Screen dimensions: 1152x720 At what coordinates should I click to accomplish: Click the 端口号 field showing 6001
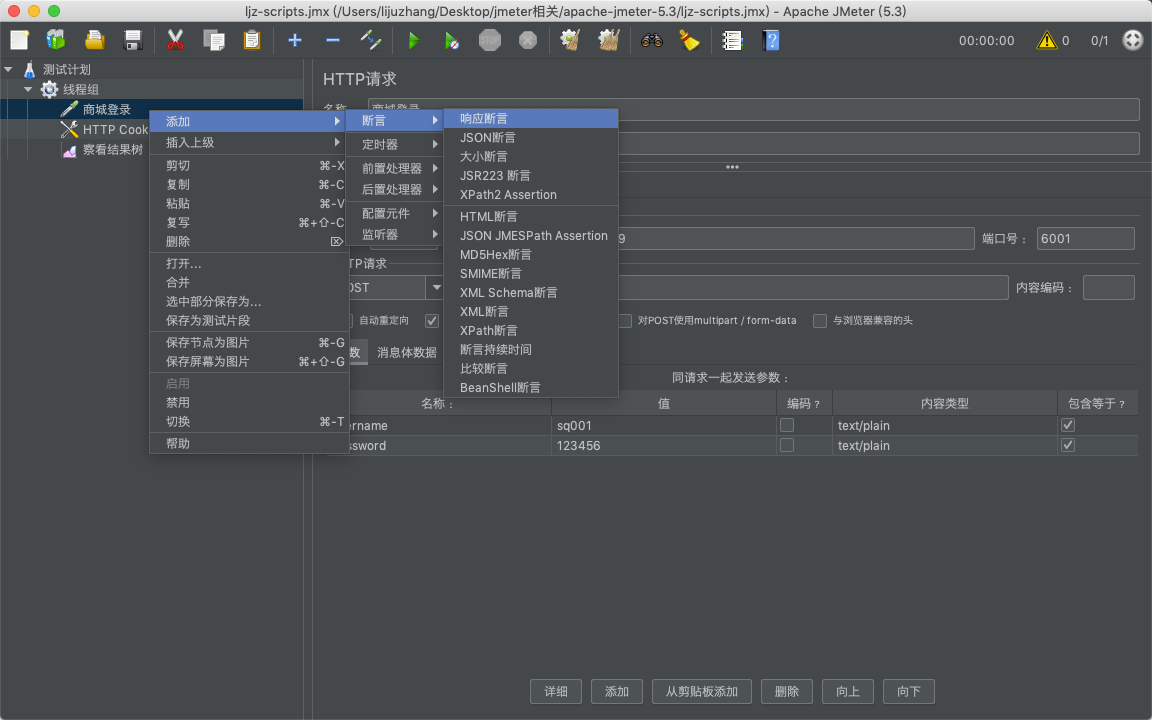click(x=1085, y=239)
